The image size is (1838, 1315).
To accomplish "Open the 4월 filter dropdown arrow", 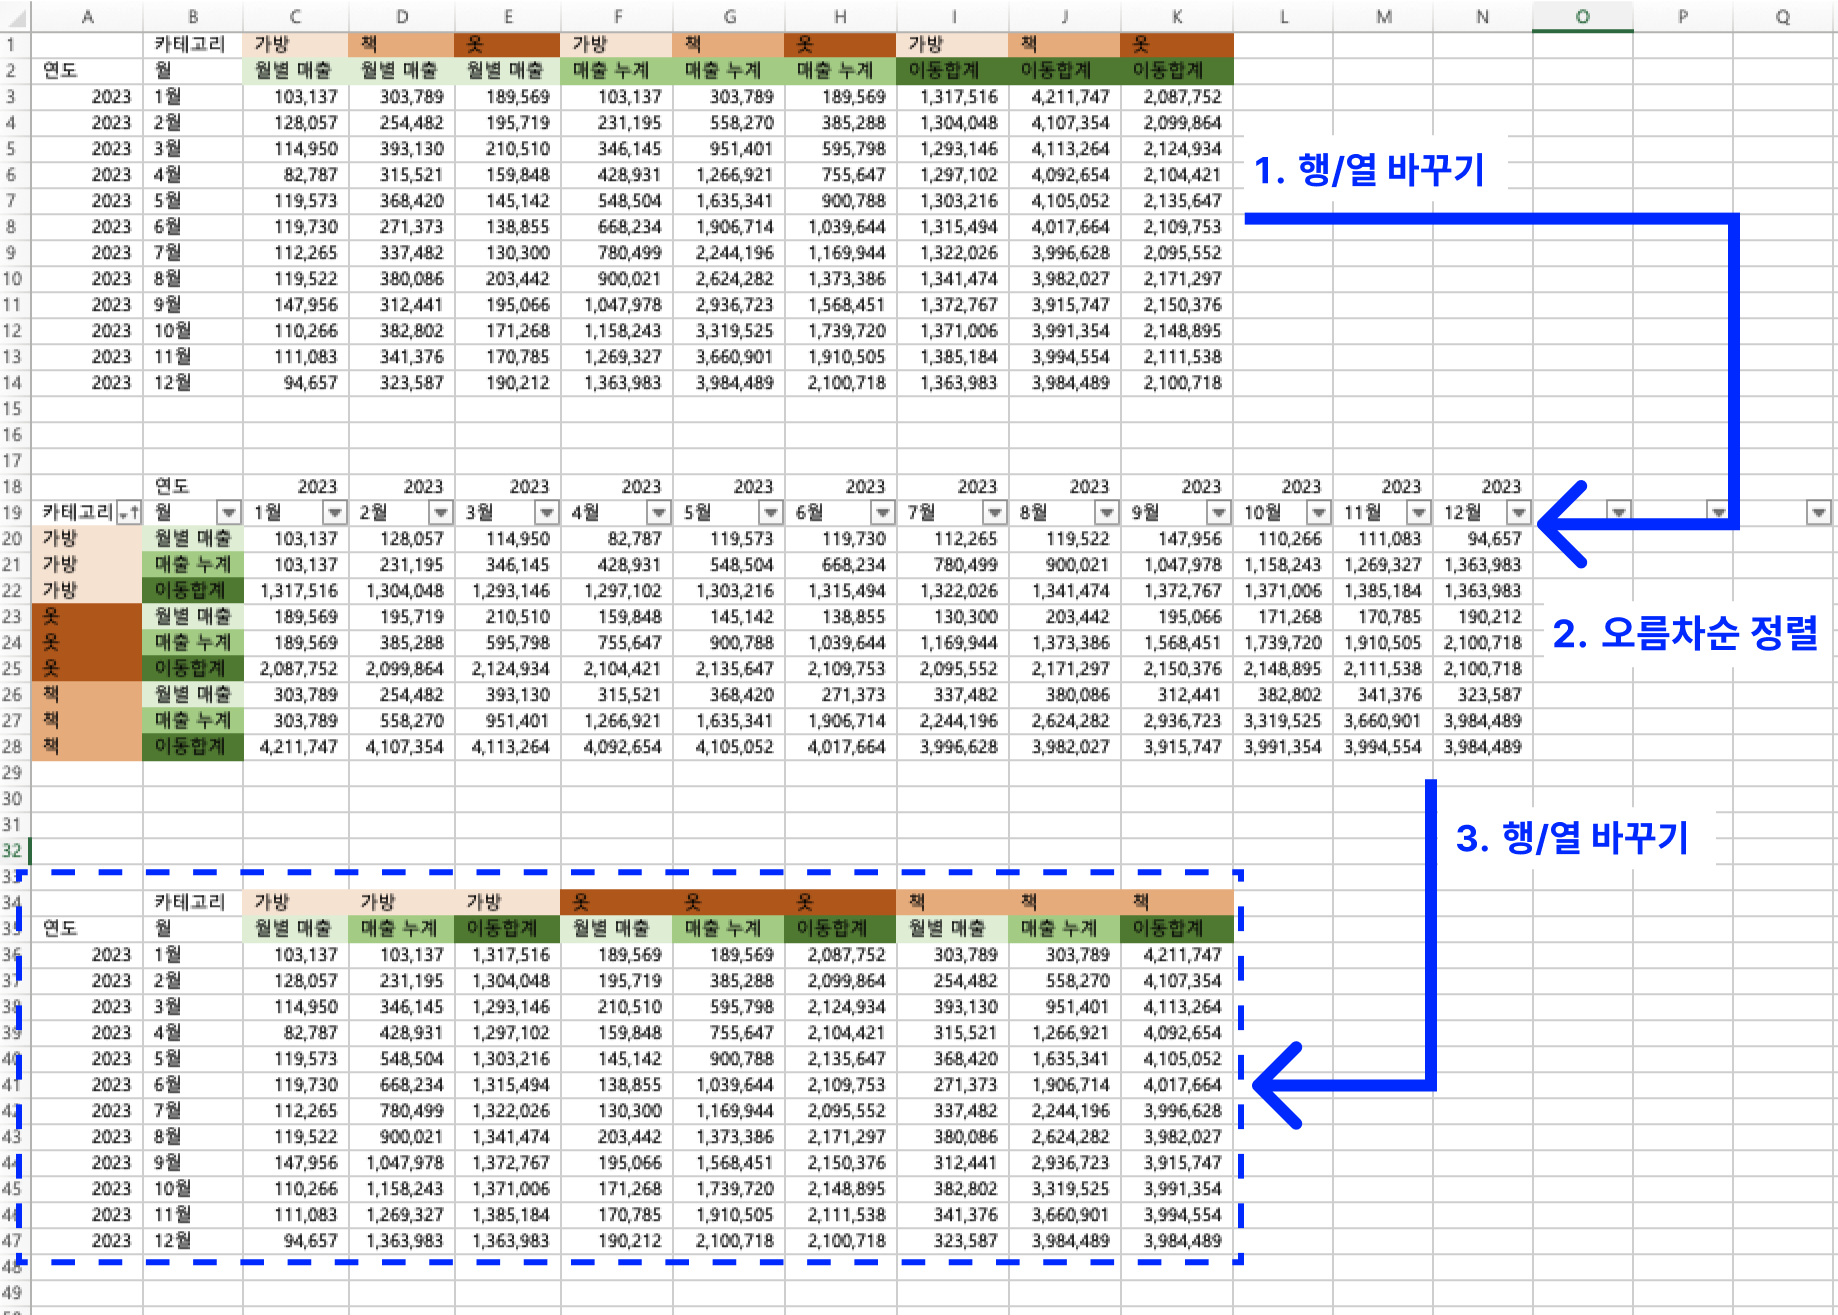I will point(659,513).
